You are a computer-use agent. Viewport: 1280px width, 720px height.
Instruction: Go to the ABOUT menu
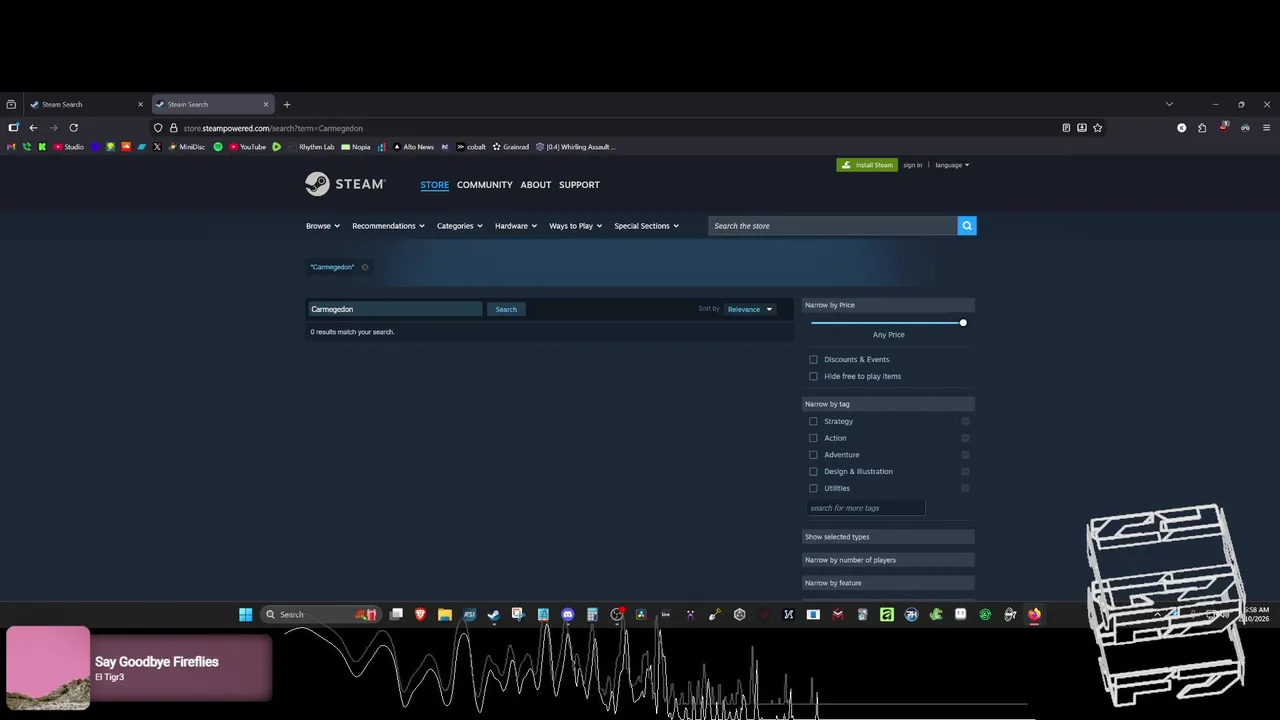tap(535, 185)
